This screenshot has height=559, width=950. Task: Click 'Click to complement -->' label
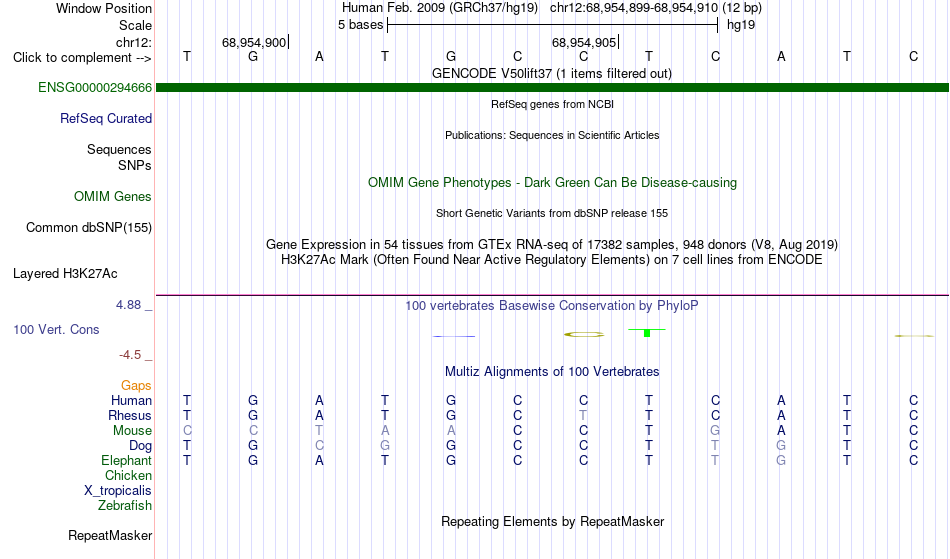[82, 58]
